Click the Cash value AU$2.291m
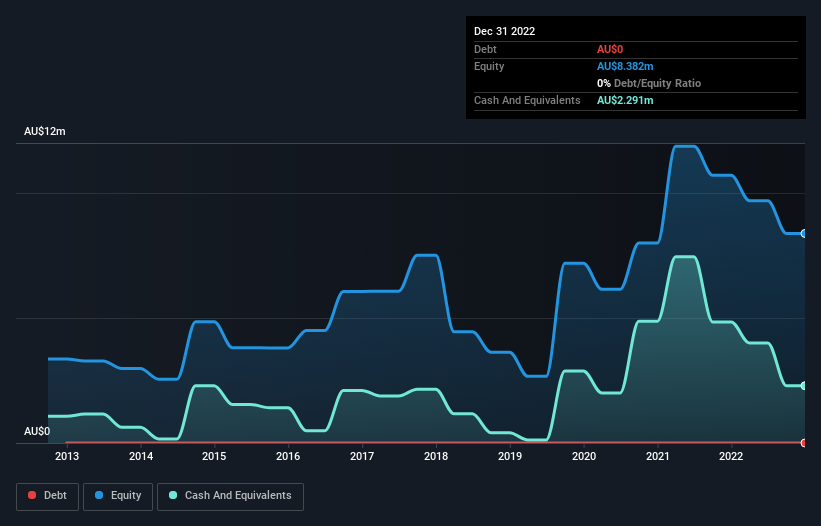The image size is (821, 526). coord(625,100)
